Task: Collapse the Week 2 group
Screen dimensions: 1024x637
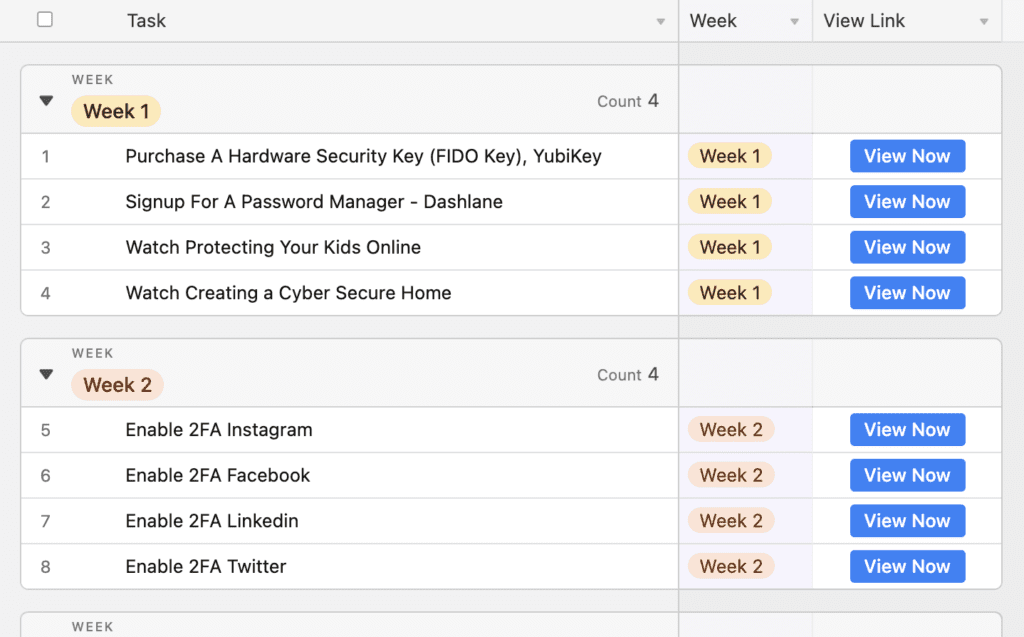Action: tap(45, 373)
